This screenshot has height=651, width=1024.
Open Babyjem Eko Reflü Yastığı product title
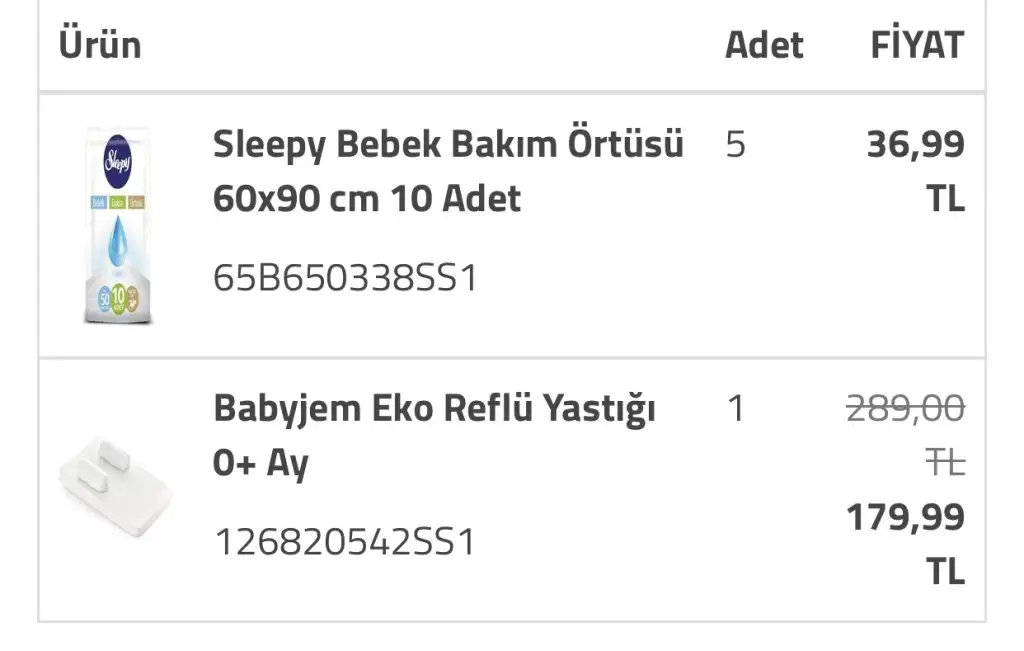pyautogui.click(x=434, y=409)
